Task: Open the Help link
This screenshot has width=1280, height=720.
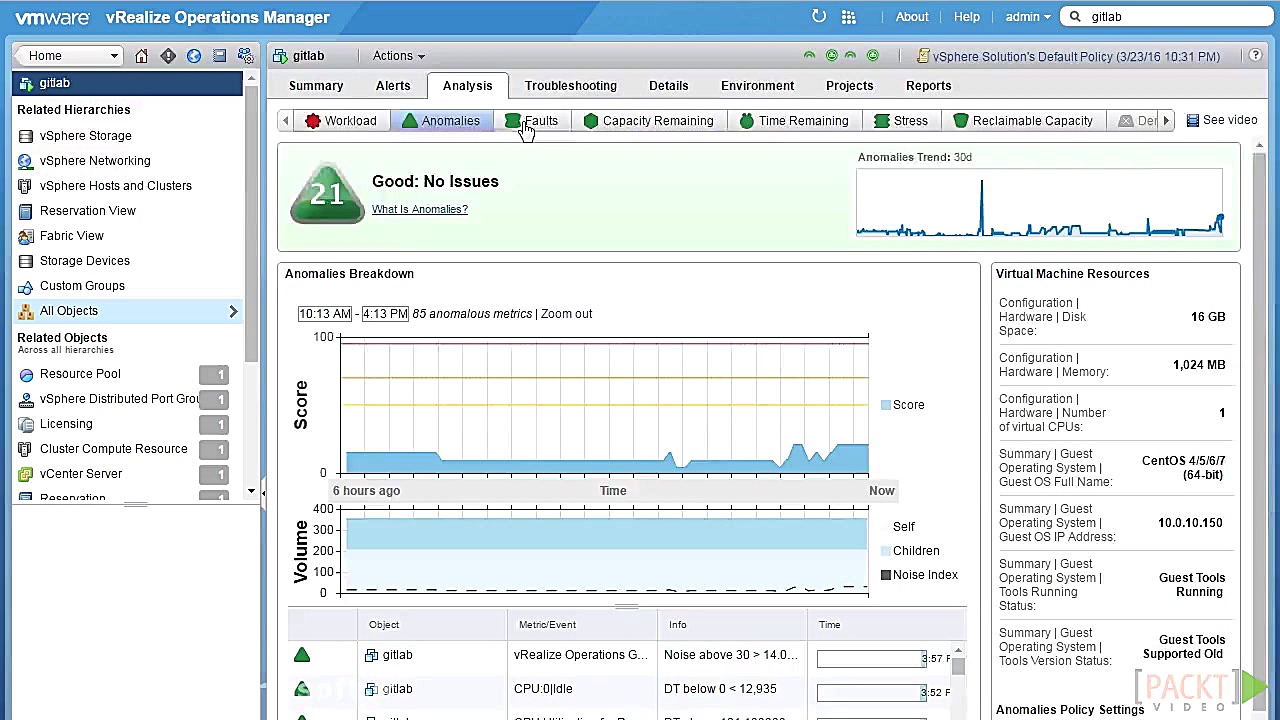Action: 967,17
